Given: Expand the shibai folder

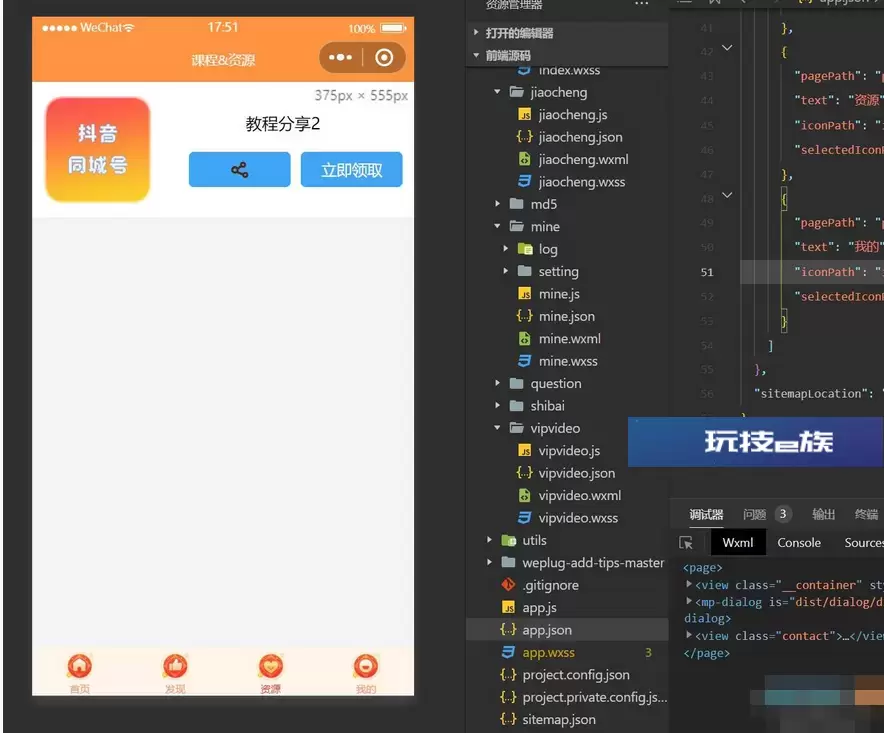Looking at the screenshot, I should coord(497,406).
